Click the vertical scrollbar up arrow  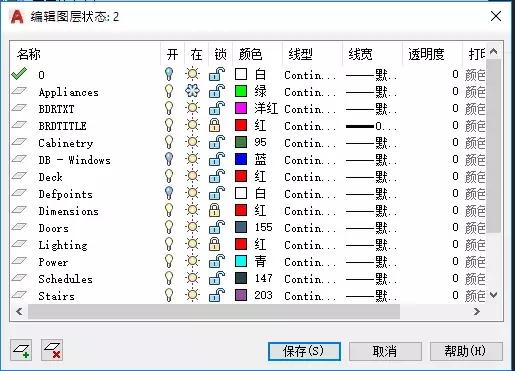pyautogui.click(x=494, y=51)
